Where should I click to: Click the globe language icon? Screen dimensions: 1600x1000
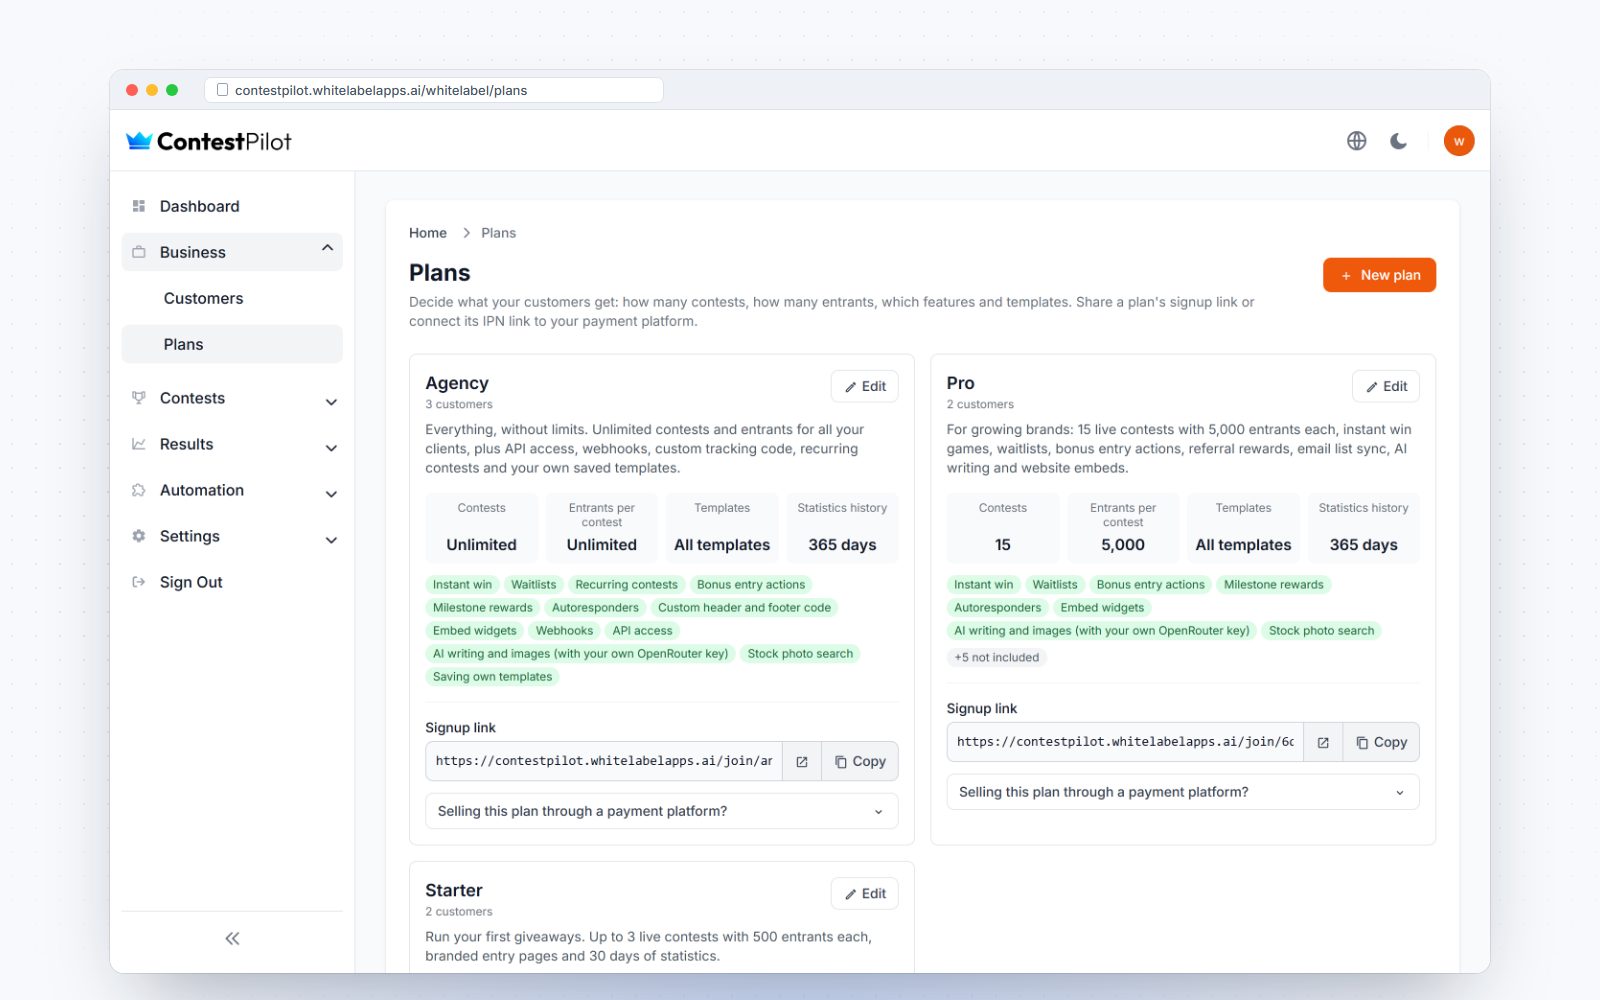point(1356,141)
